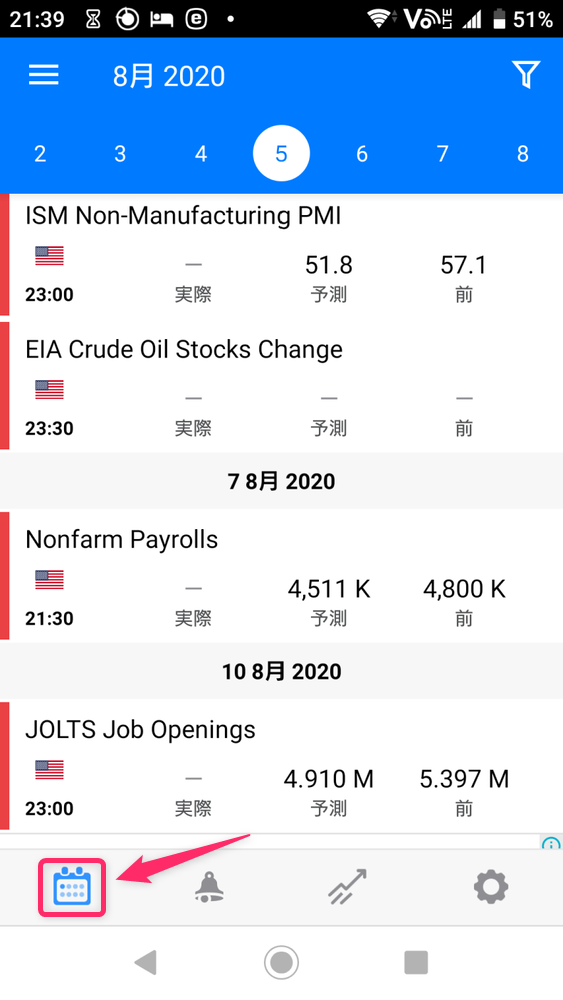Open Nonfarm Payrolls event details
Screen dimensions: 563x1000
281,575
